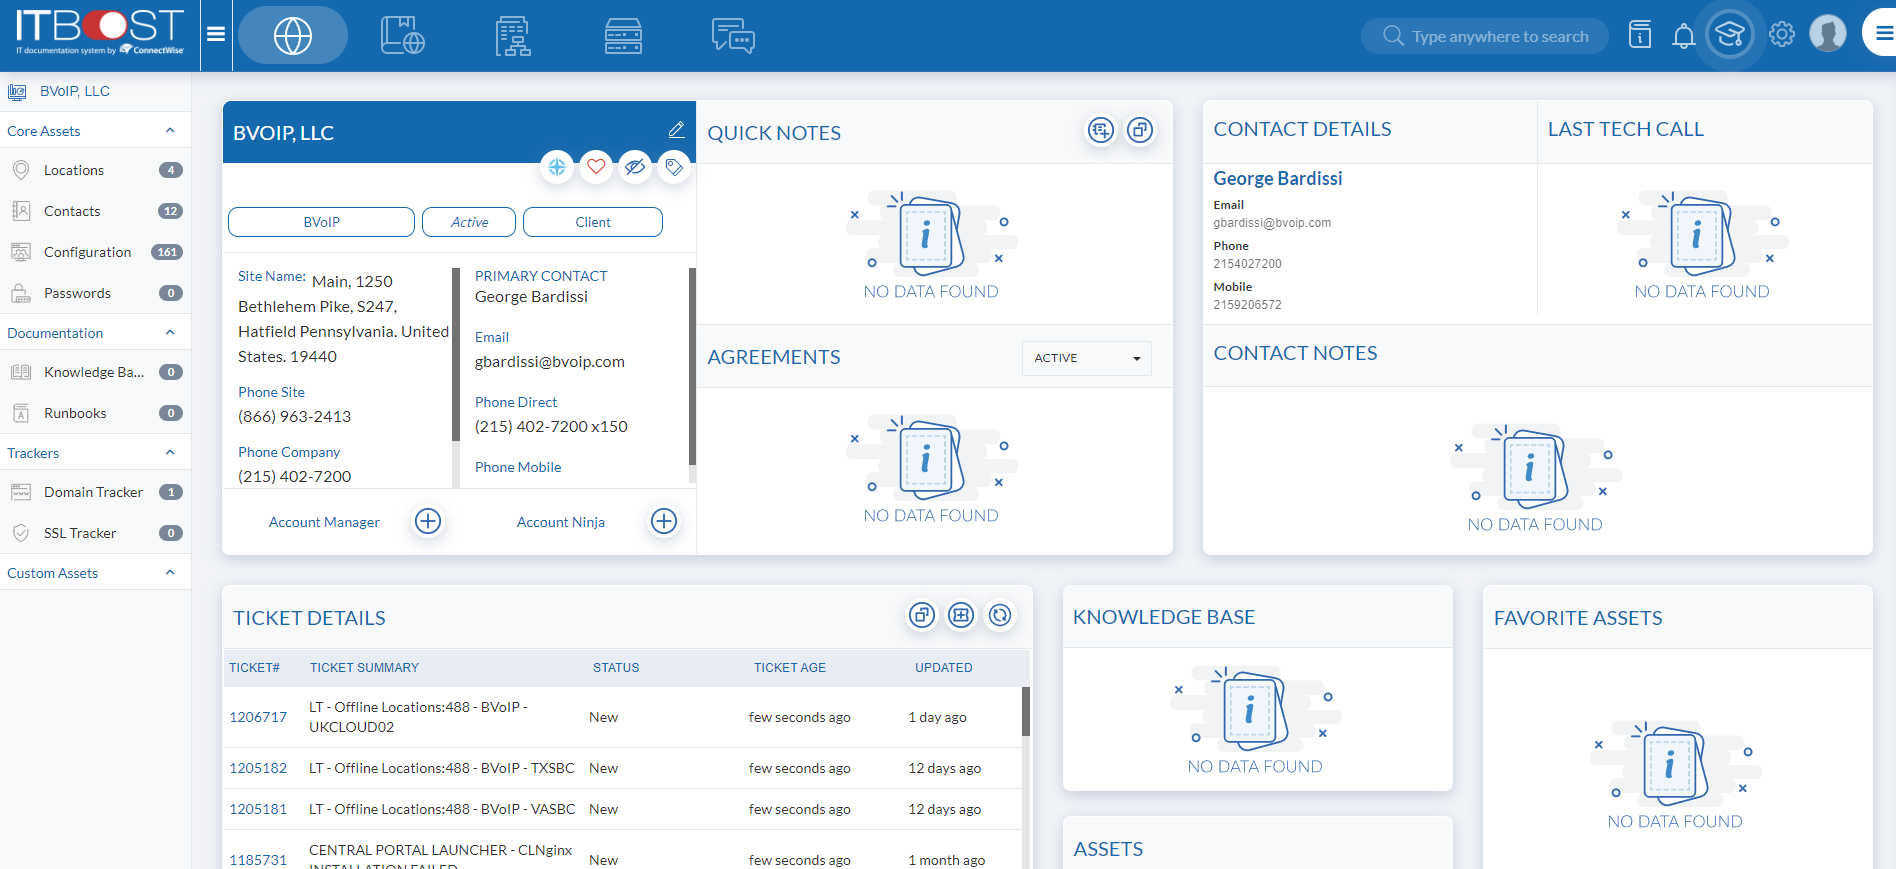Open ticket 1185731
Viewport: 1896px width, 869px height.
[x=258, y=860]
